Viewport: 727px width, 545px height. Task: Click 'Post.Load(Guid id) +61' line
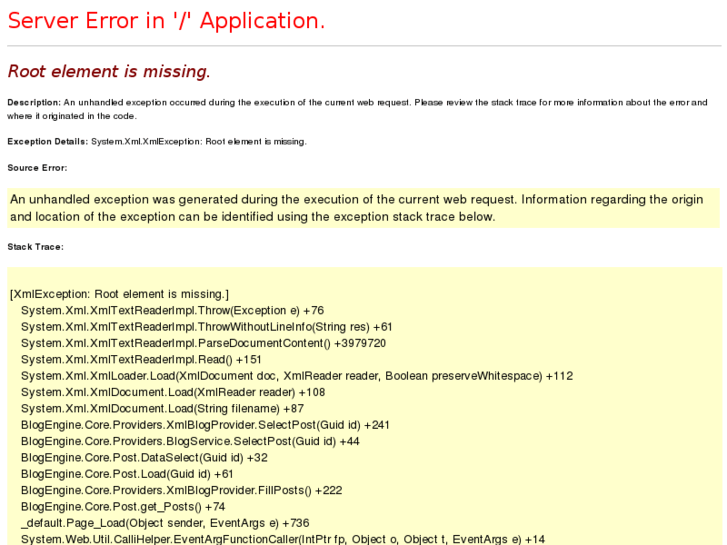click(x=127, y=474)
